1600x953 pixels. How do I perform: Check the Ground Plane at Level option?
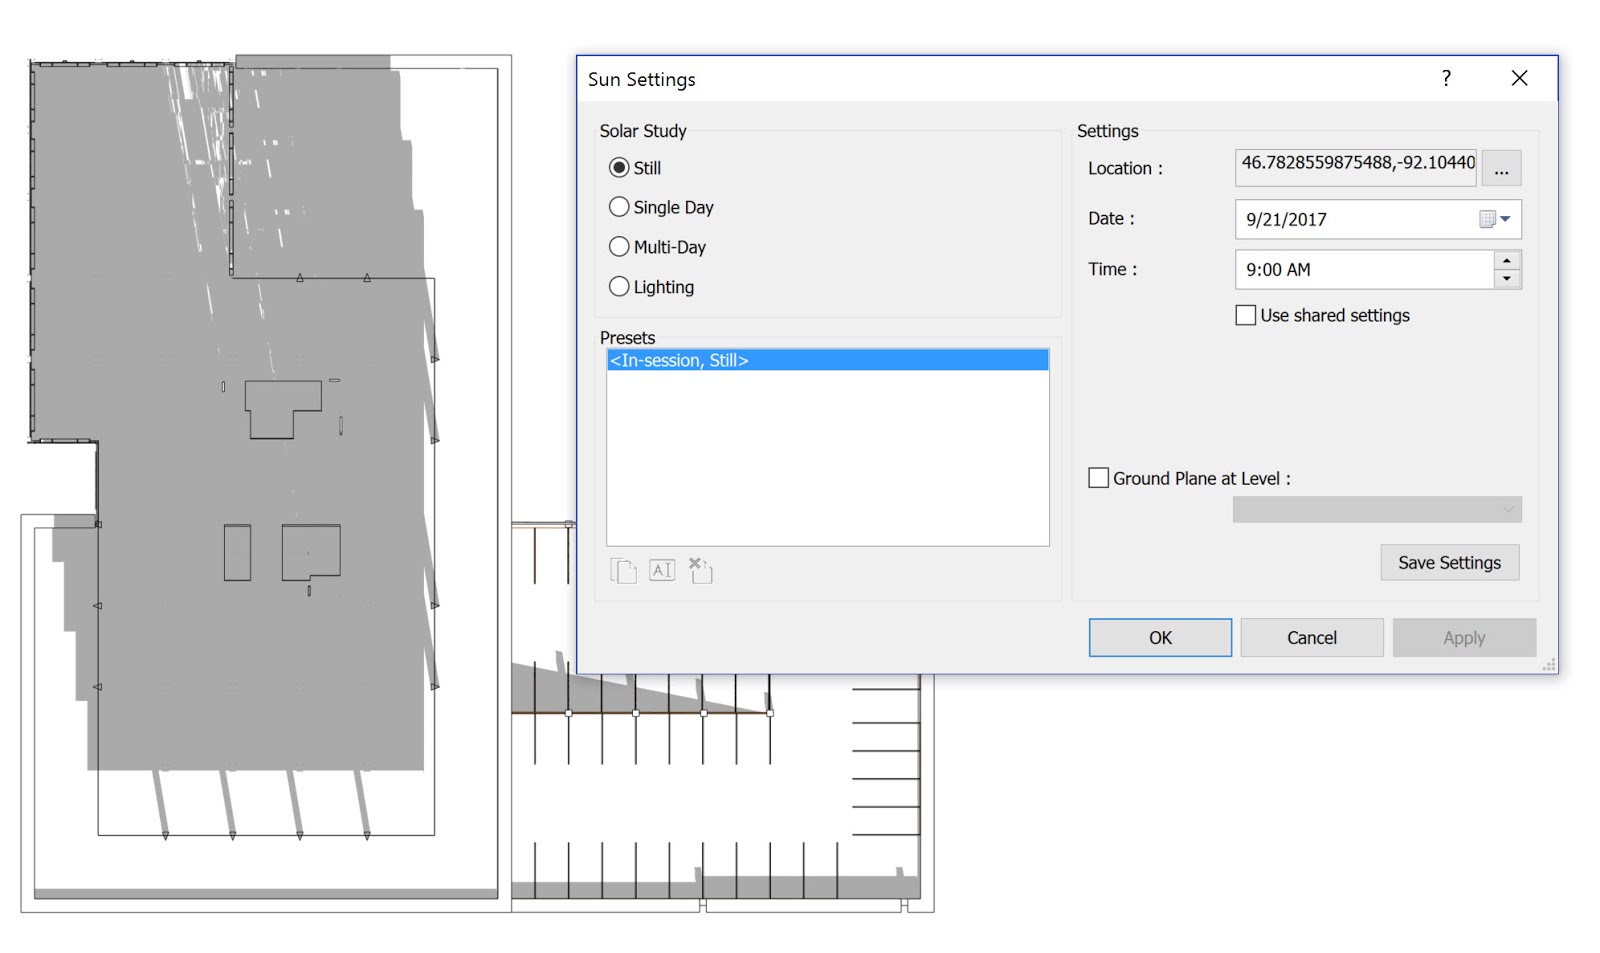click(x=1098, y=478)
